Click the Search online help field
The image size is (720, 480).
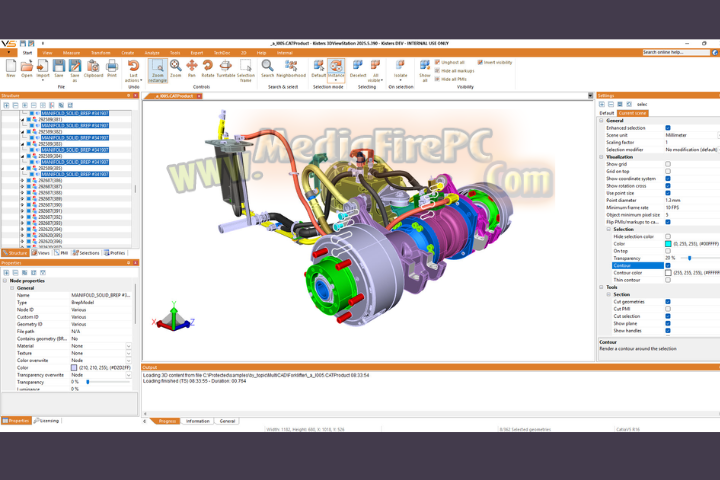pos(676,52)
